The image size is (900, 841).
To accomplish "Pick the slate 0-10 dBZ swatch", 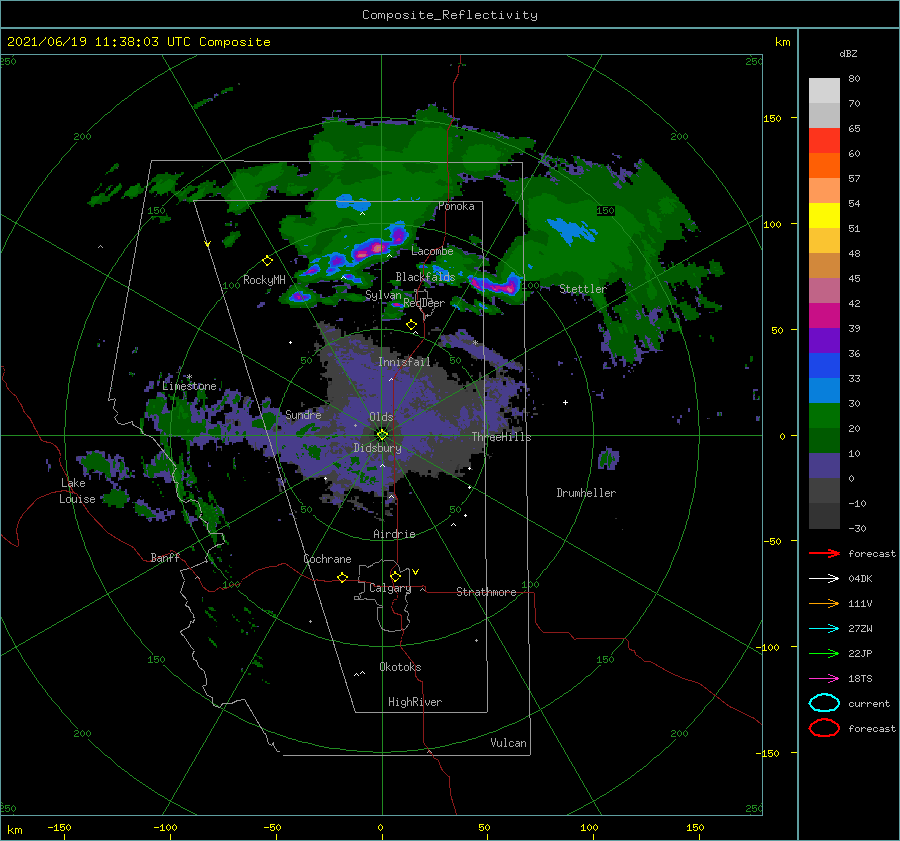I will point(824,466).
